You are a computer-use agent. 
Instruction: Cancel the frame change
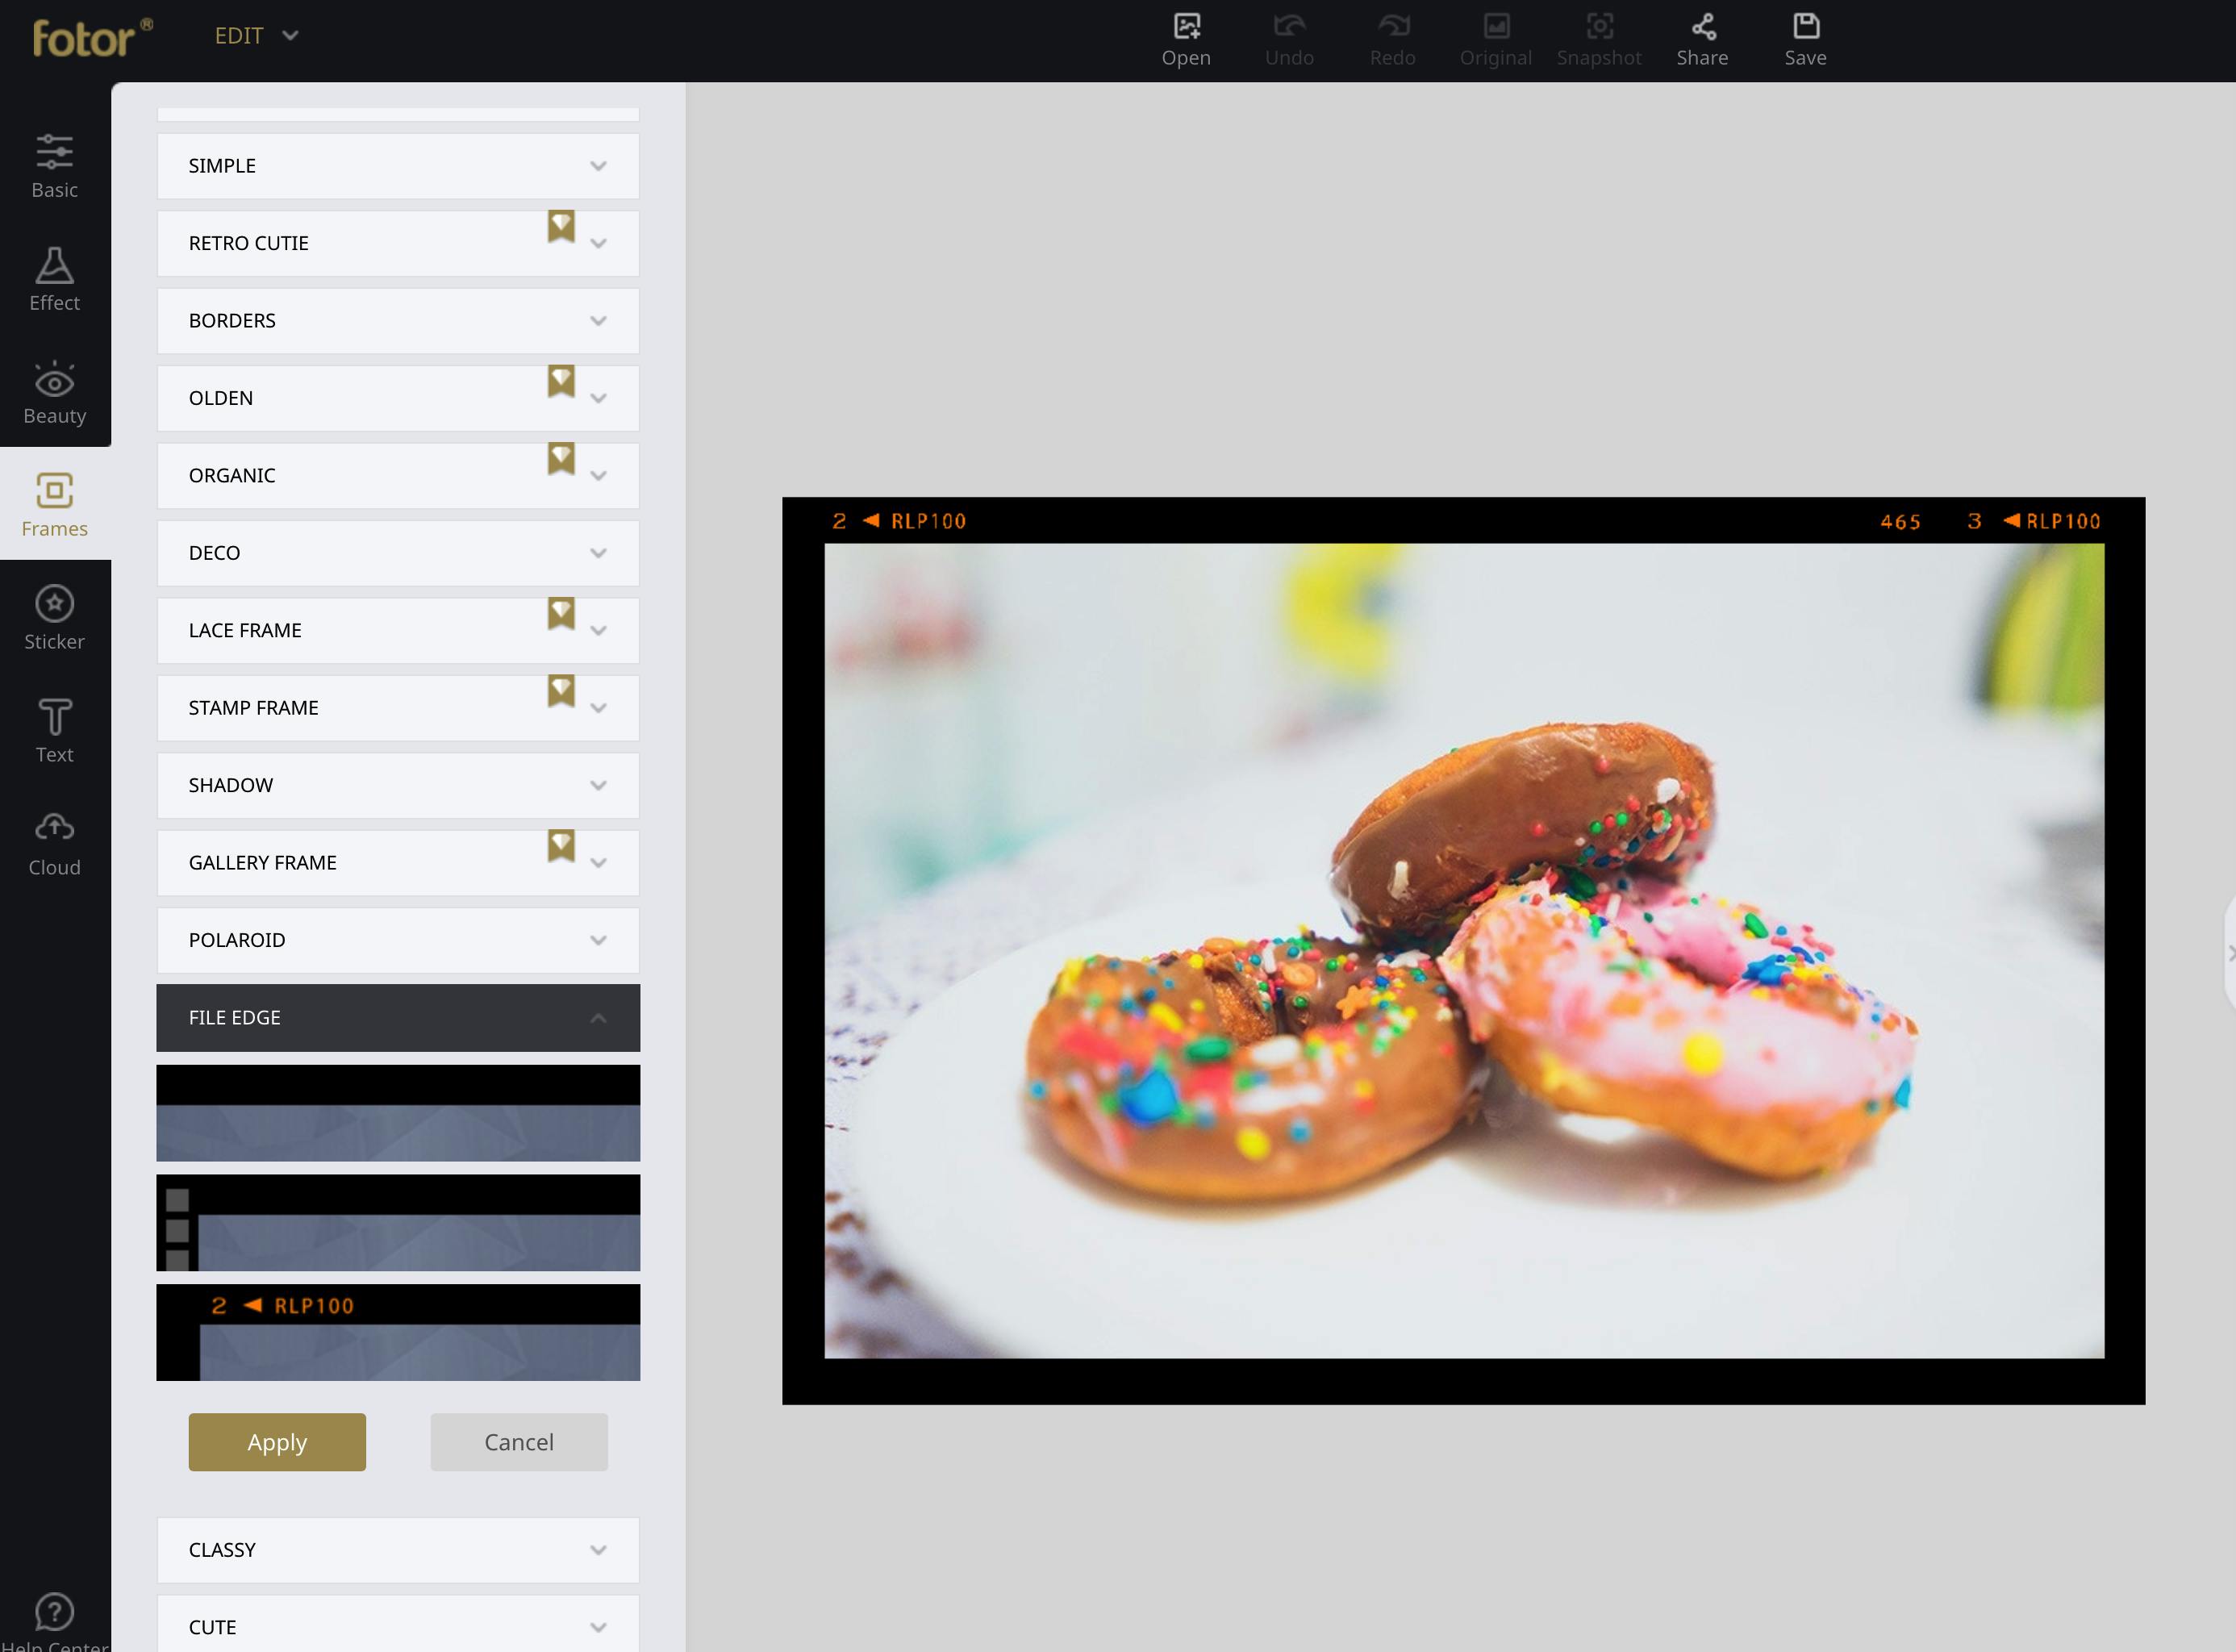518,1441
